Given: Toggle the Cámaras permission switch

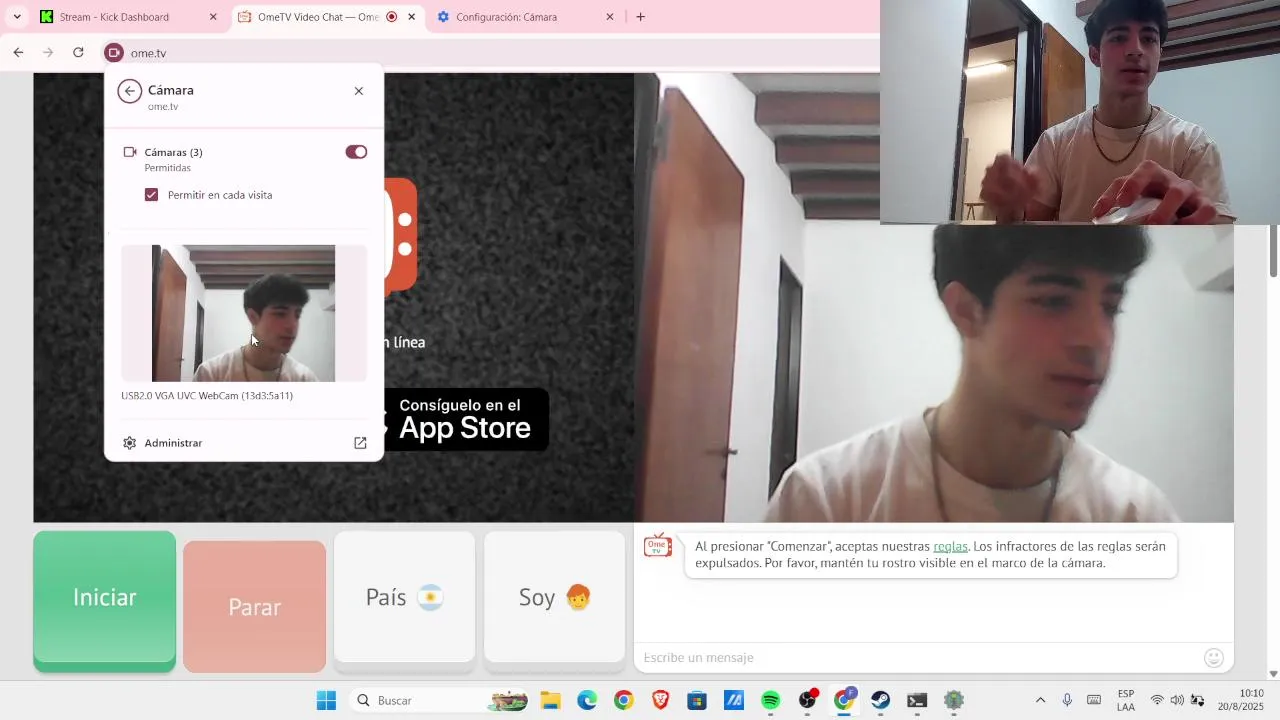Looking at the screenshot, I should pos(356,152).
